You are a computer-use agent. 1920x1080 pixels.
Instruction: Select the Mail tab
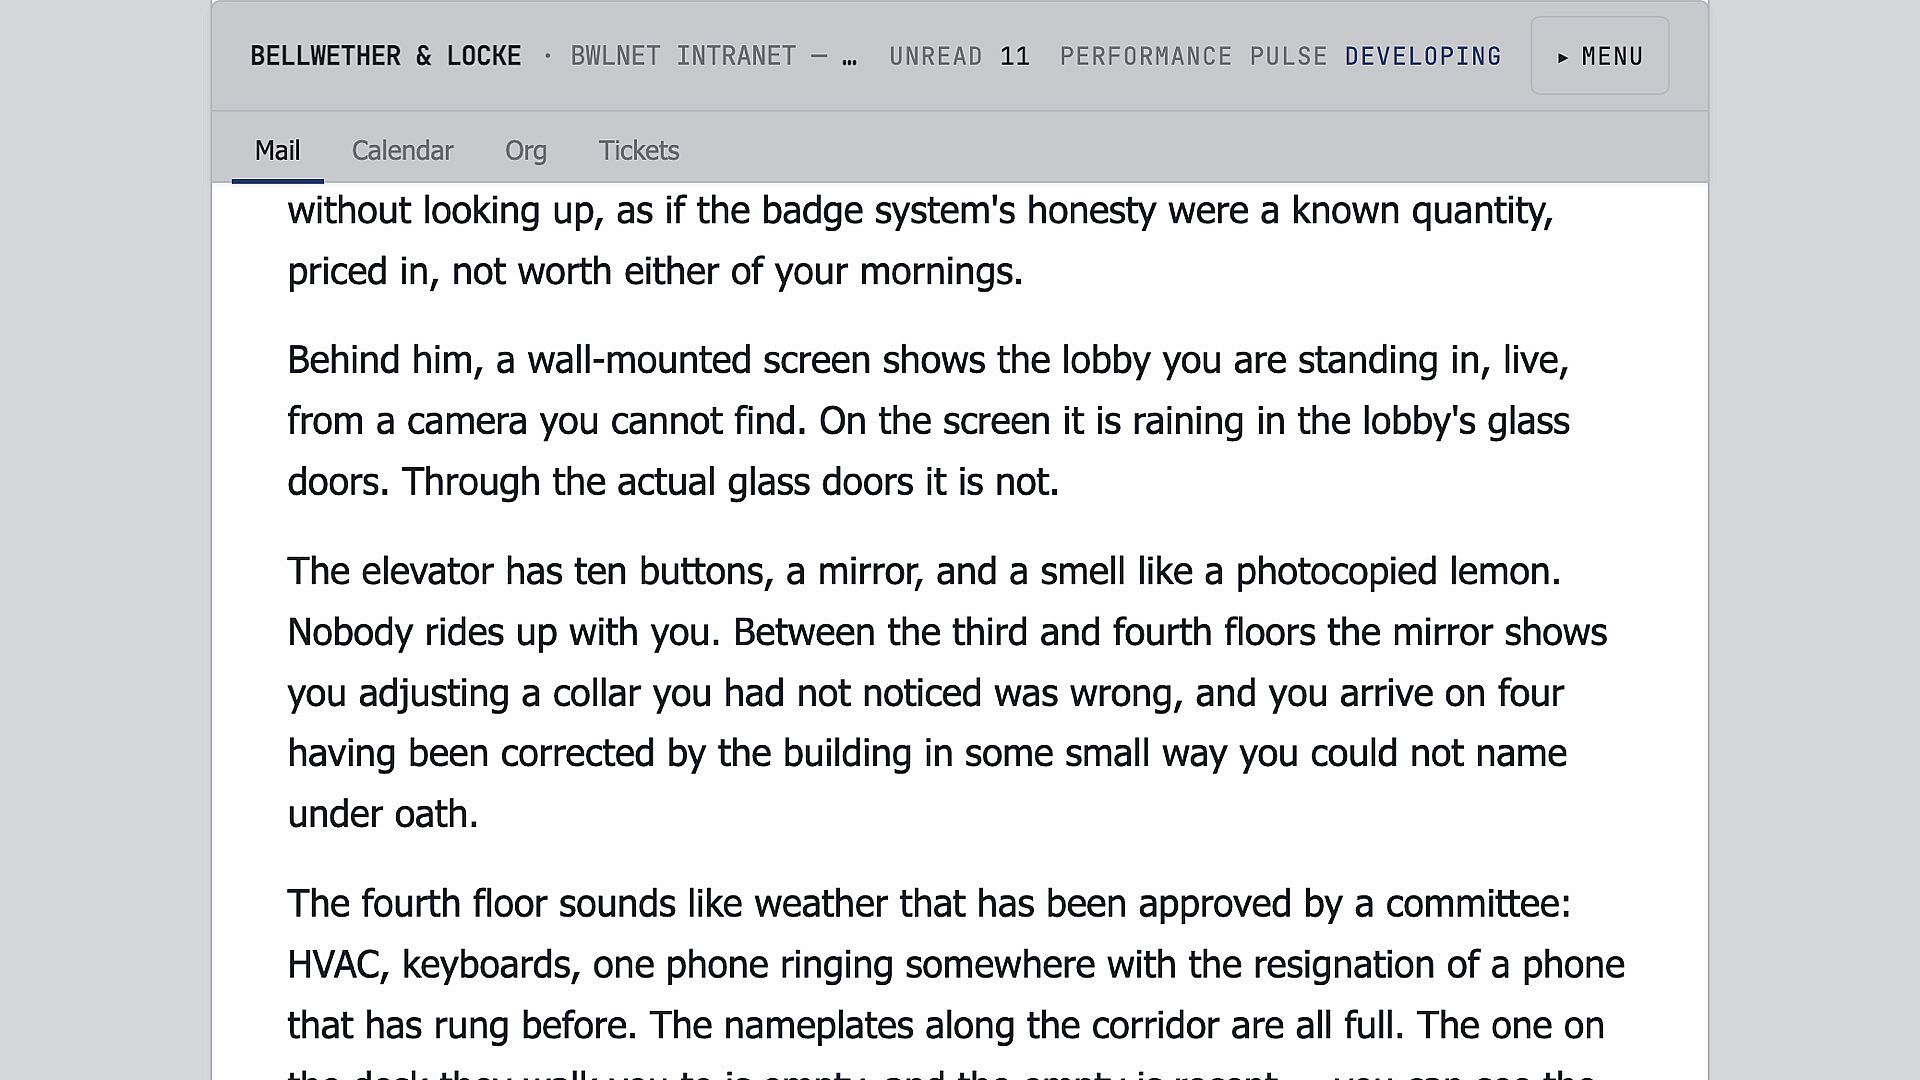[x=277, y=150]
